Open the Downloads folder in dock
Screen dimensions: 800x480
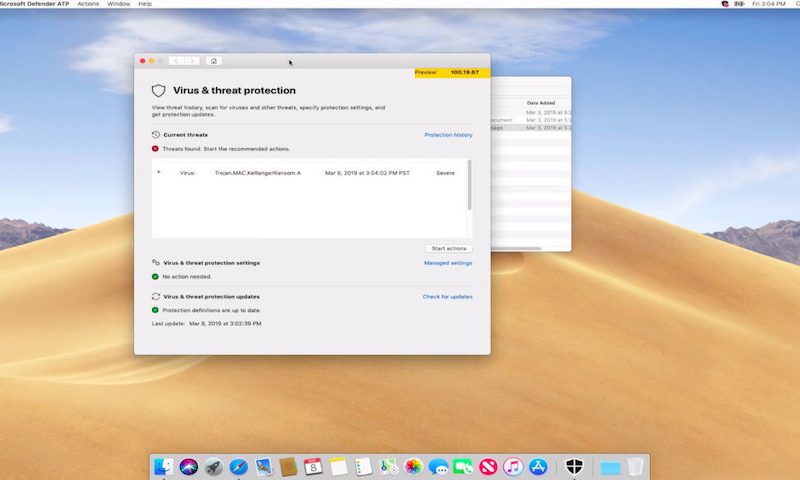[x=610, y=466]
